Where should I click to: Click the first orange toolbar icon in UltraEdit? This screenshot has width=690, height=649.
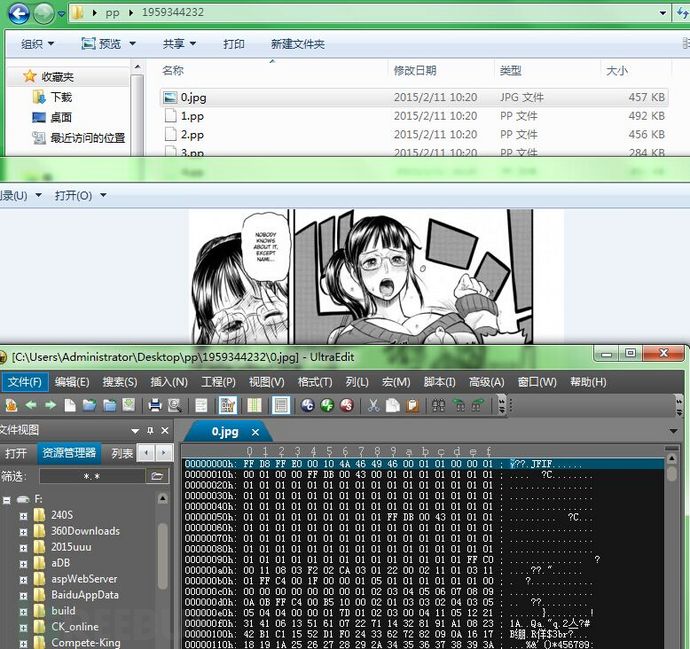pos(11,405)
